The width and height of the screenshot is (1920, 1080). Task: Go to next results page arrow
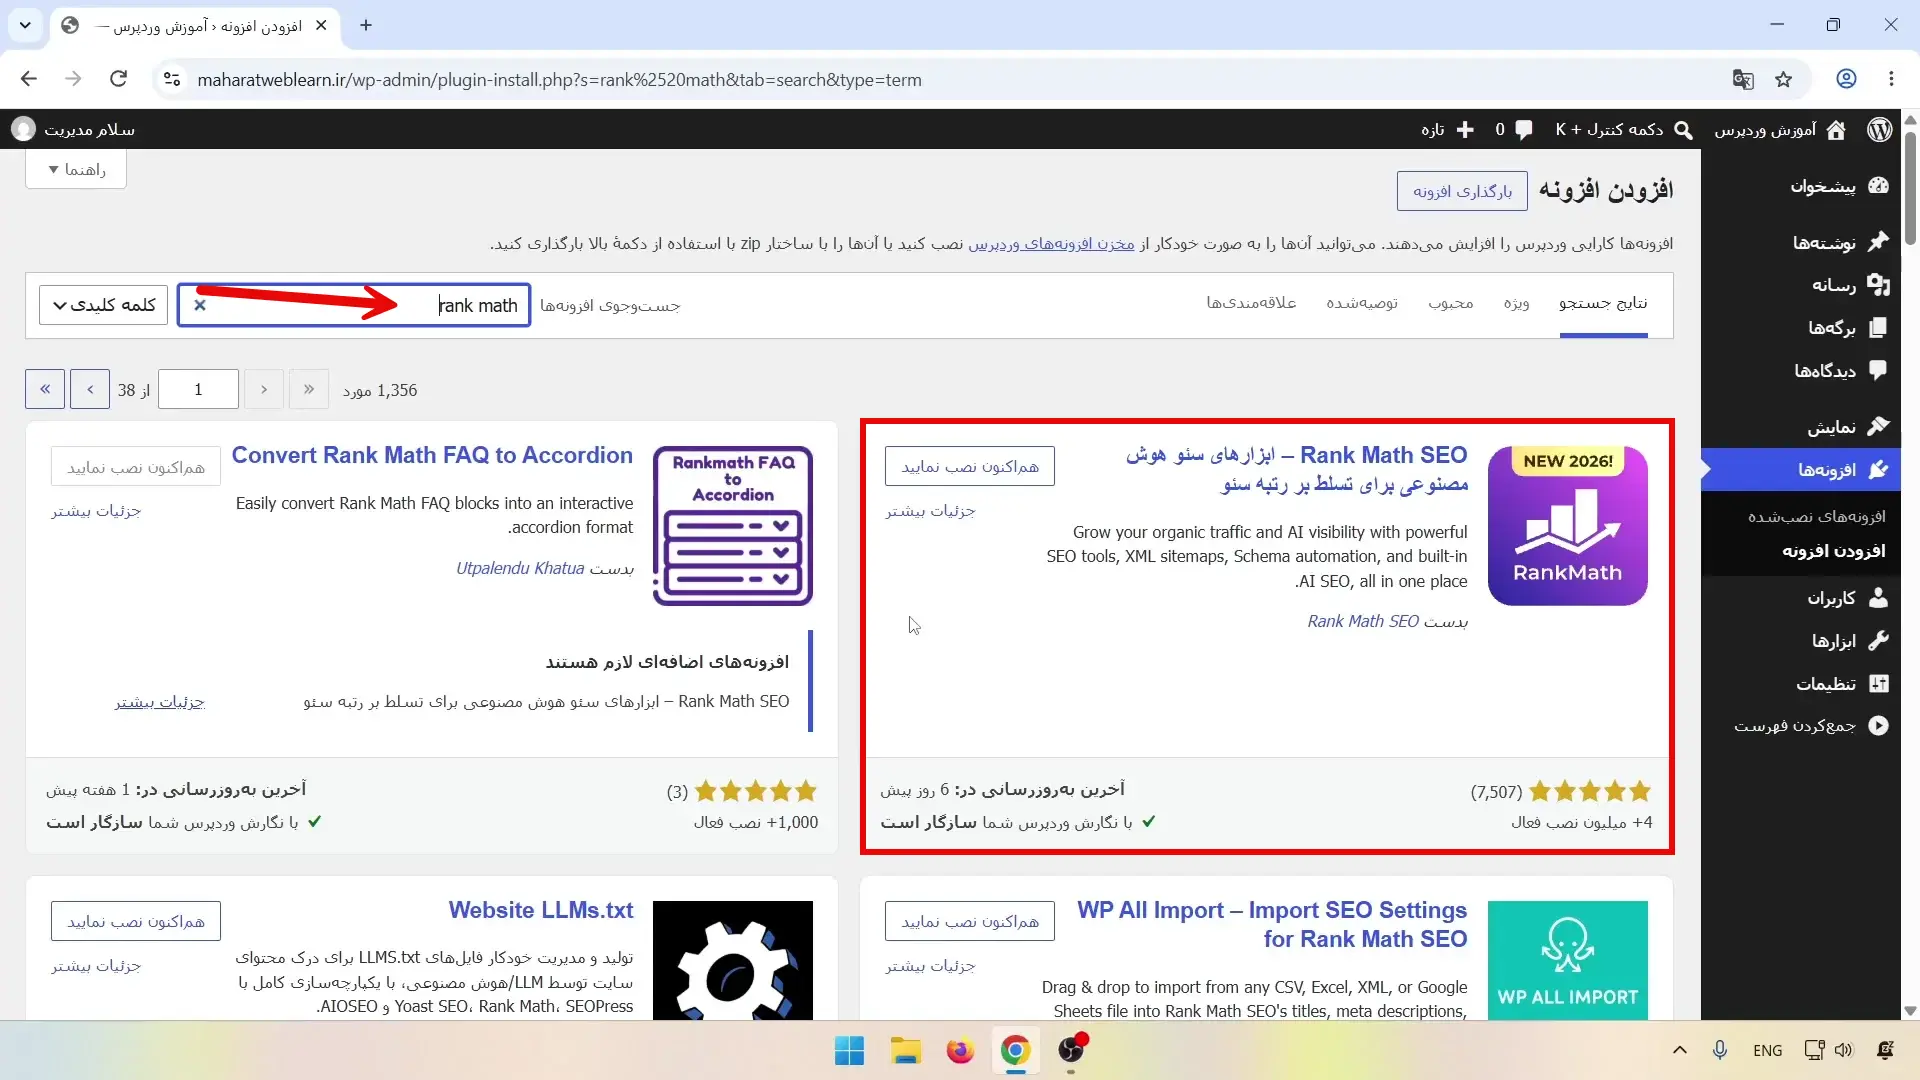point(90,389)
